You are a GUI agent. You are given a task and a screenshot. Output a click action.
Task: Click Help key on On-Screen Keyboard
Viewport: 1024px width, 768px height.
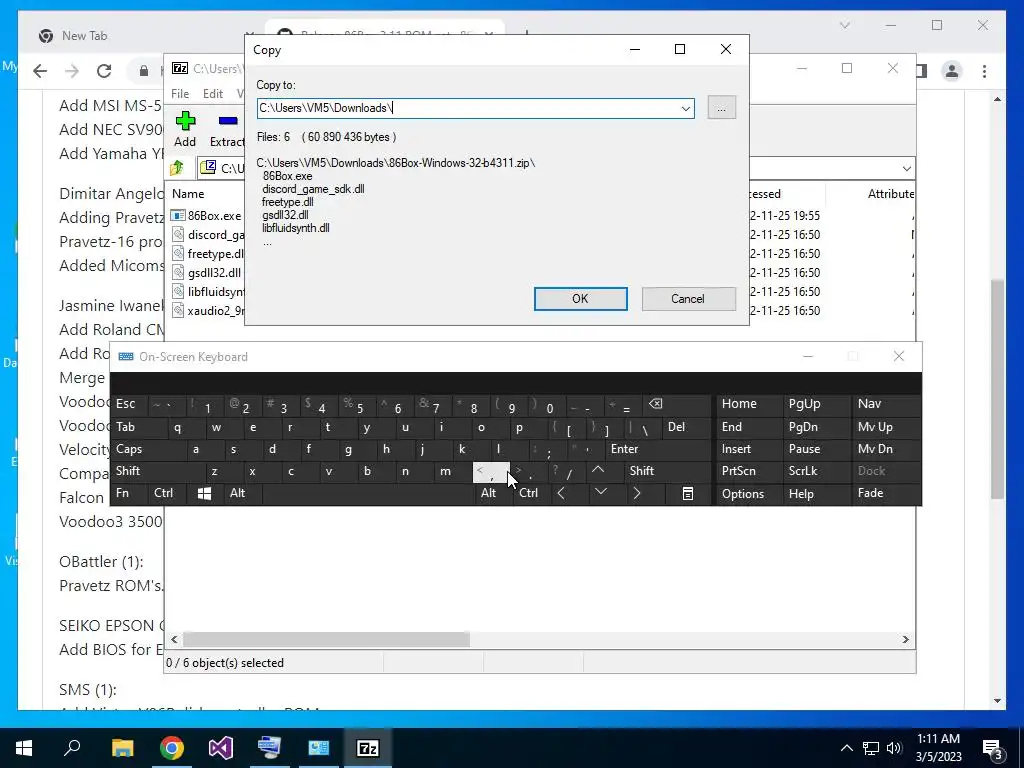801,494
